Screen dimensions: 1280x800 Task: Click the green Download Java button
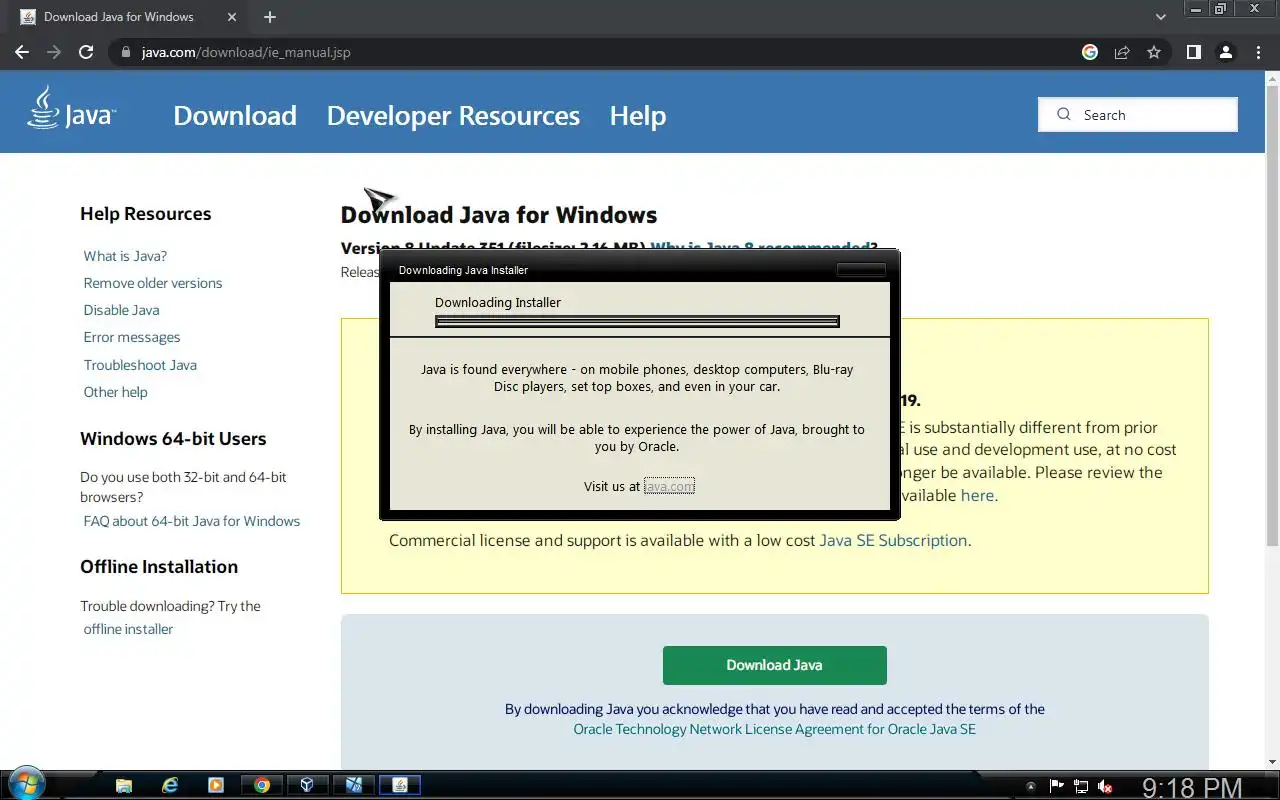(774, 665)
